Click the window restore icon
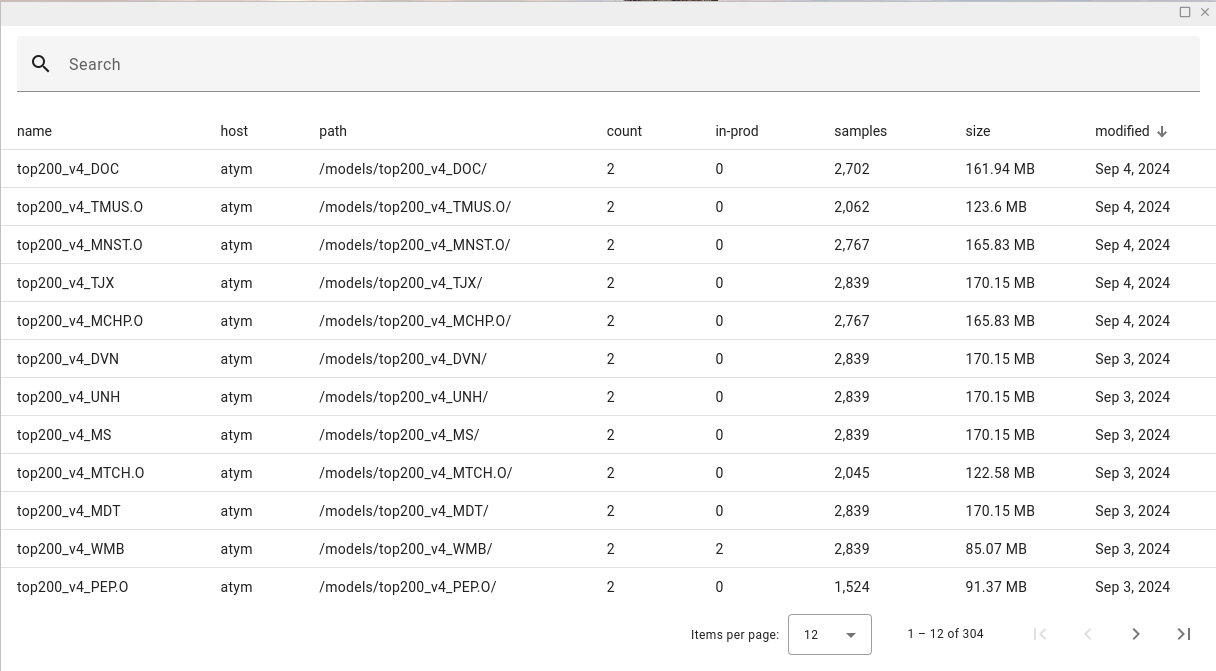1216x671 pixels. [1184, 12]
